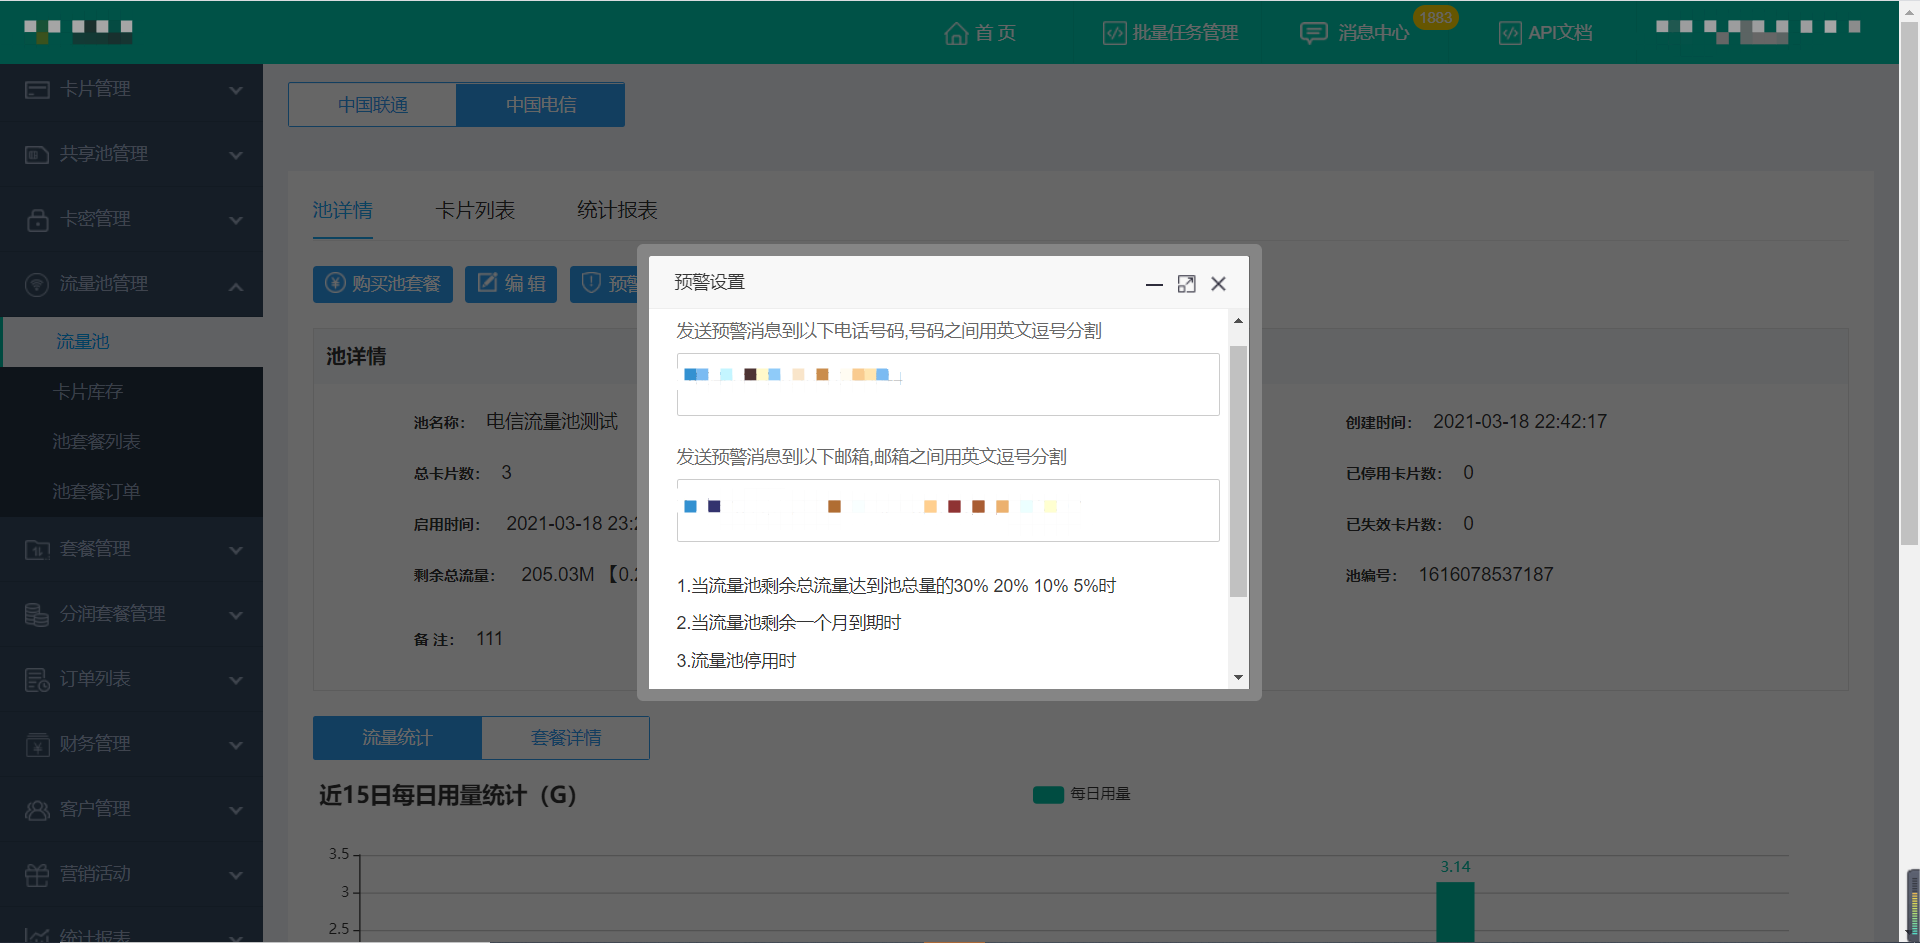The width and height of the screenshot is (1920, 943).
Task: Select 池套餐订单 in the sidebar
Action: [x=132, y=492]
